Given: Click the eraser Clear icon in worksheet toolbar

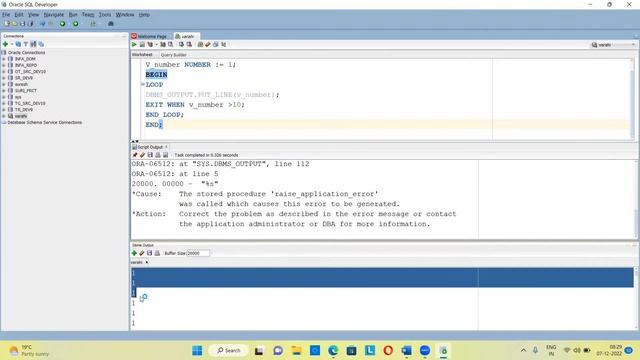Looking at the screenshot, I should point(208,44).
